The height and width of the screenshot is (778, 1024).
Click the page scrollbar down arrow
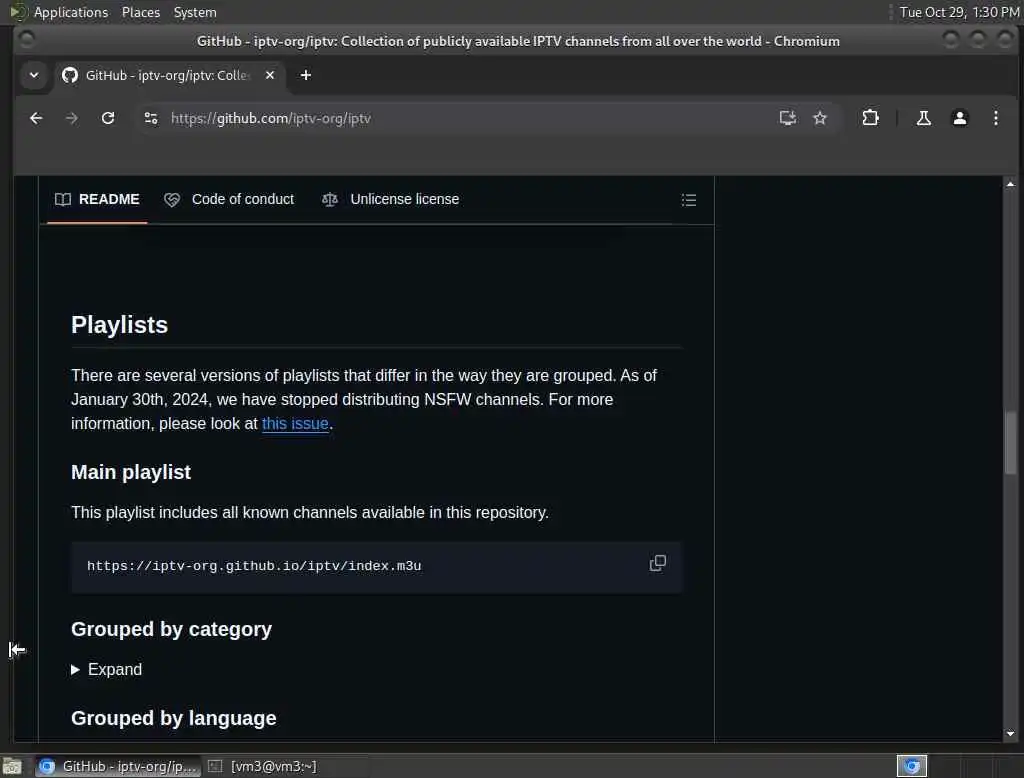[x=1010, y=734]
